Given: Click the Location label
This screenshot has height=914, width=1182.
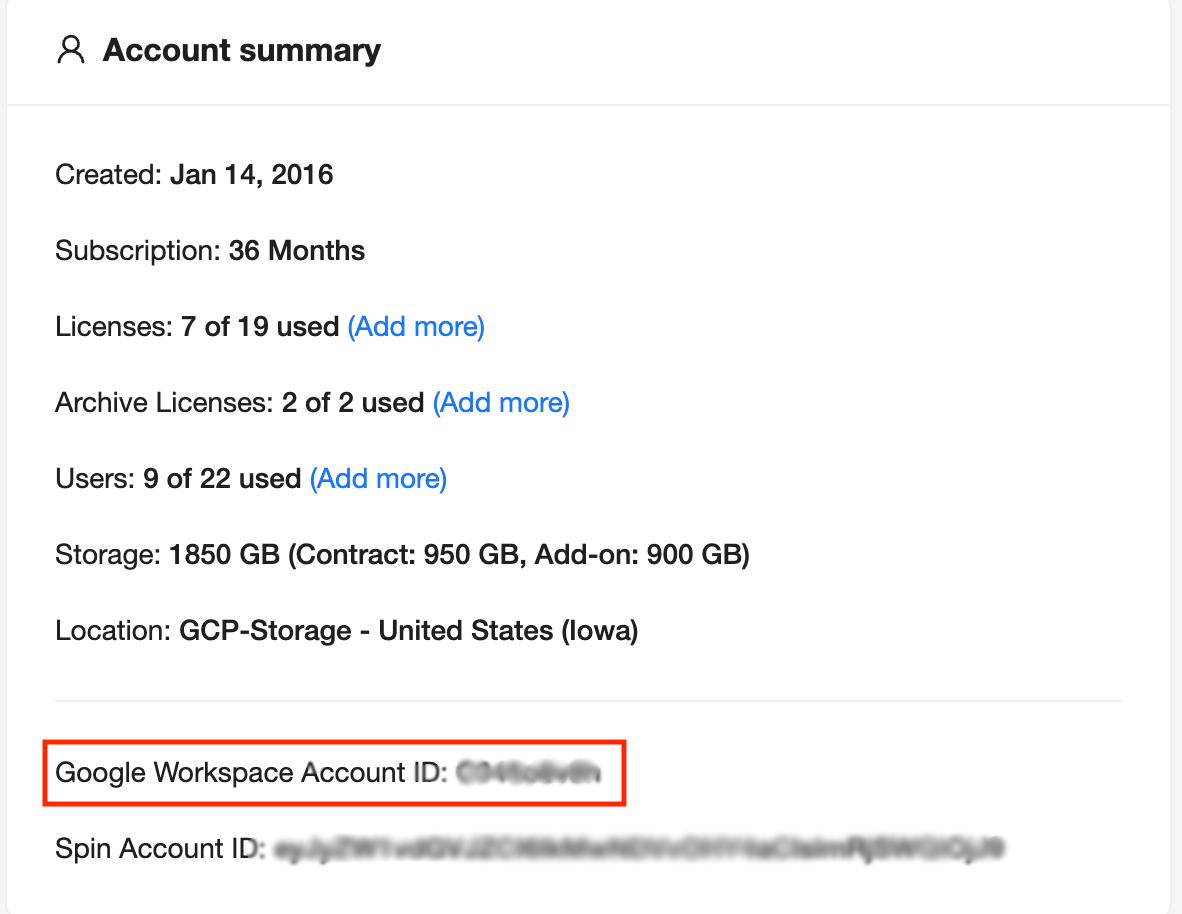Looking at the screenshot, I should point(112,631).
